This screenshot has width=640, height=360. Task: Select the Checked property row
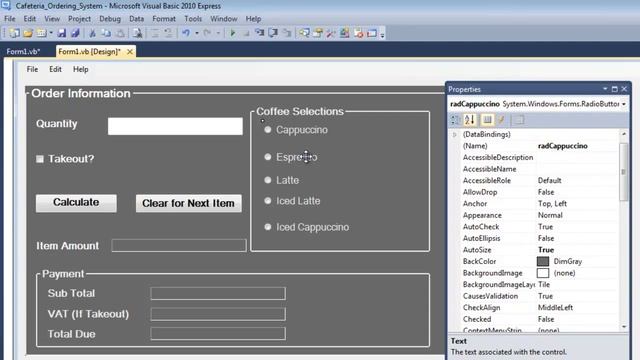[537, 319]
